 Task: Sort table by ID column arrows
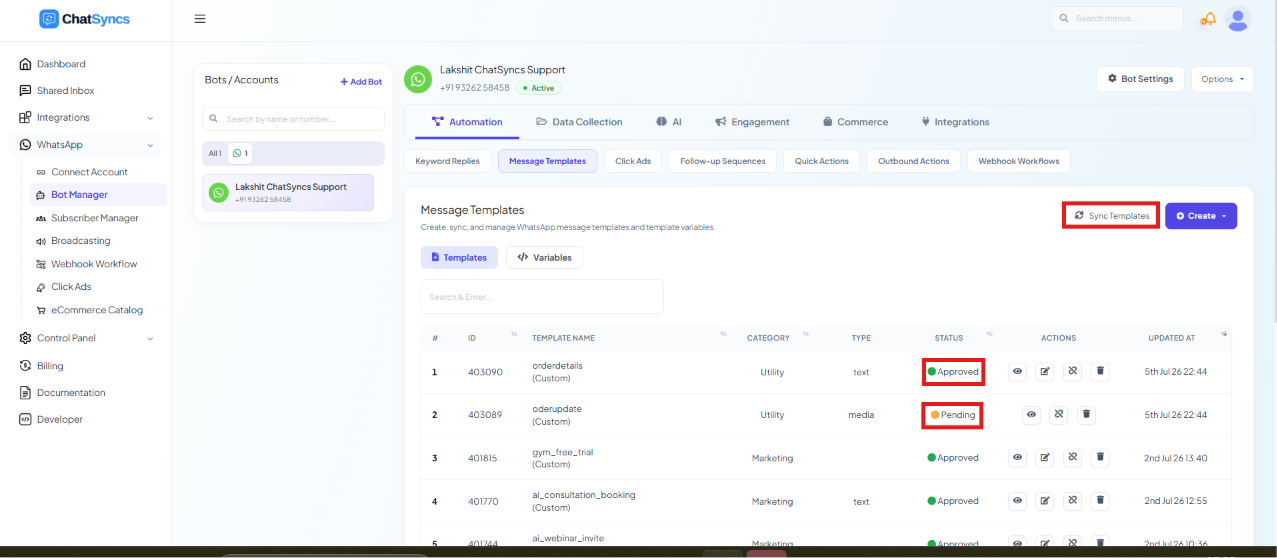[514, 334]
